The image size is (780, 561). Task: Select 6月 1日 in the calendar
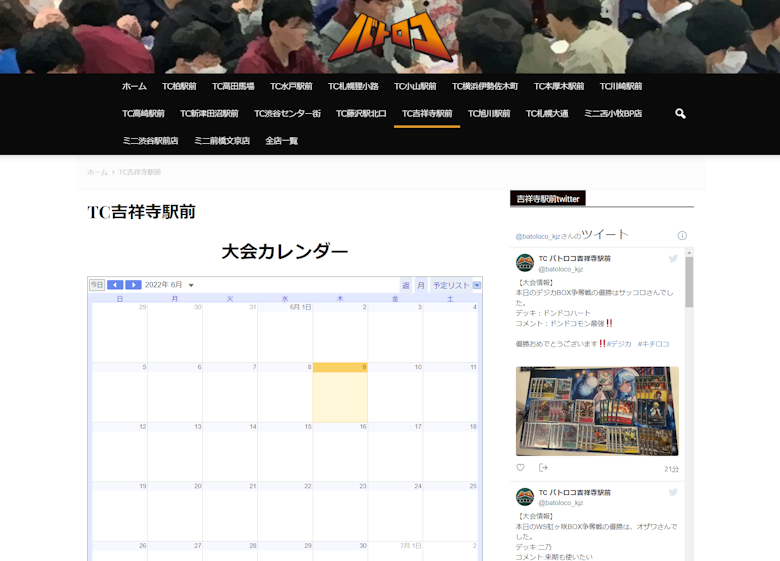click(285, 332)
